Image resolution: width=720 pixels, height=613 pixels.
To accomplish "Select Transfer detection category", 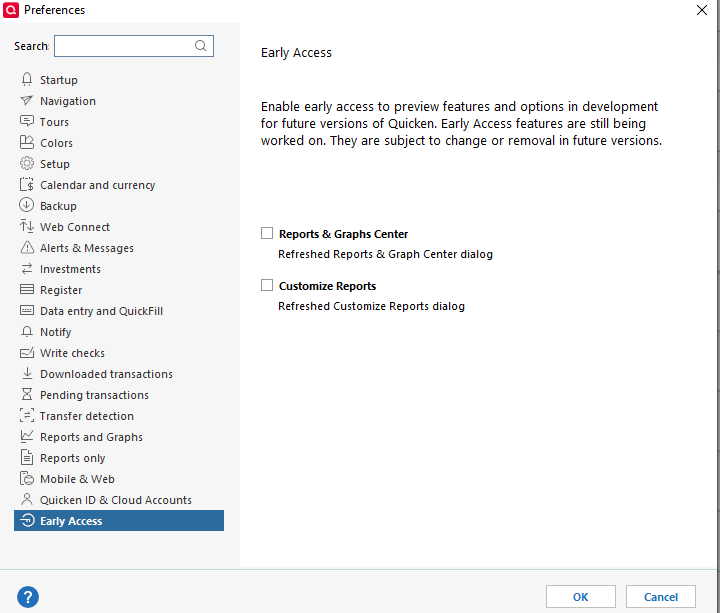I will point(87,416).
